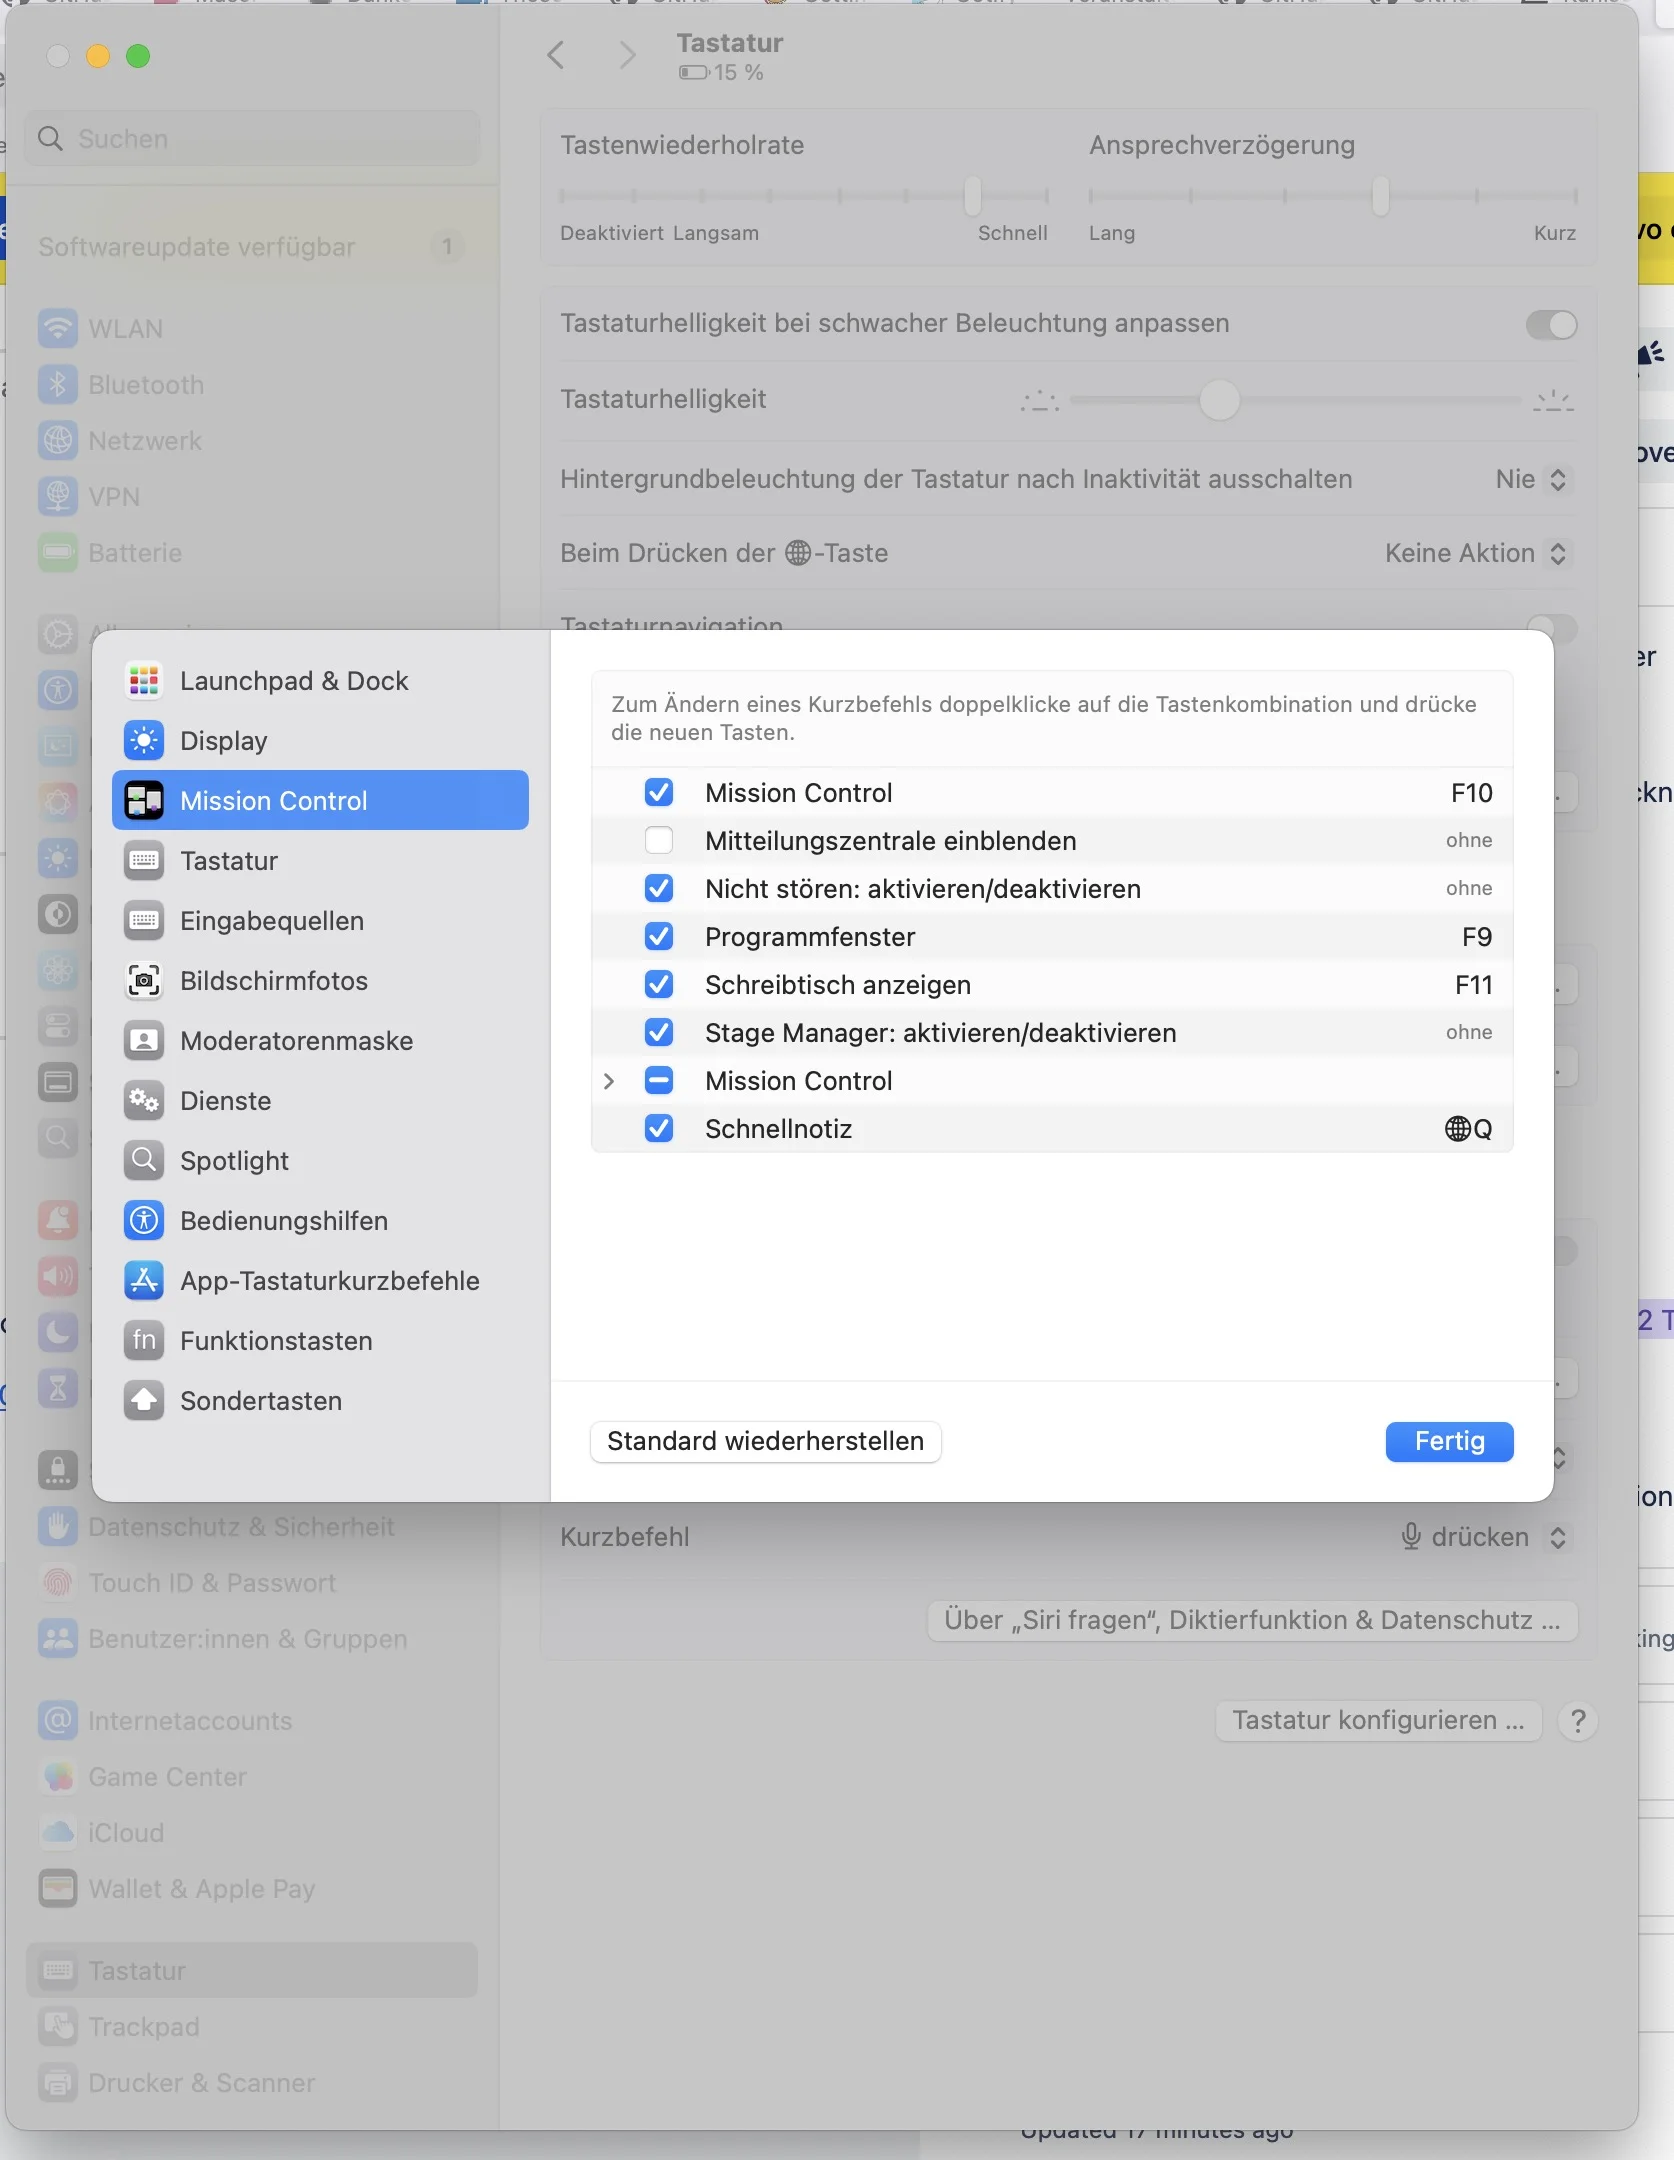Image resolution: width=1674 pixels, height=2160 pixels.
Task: Expand the Mission Control shortcut group
Action: (609, 1081)
